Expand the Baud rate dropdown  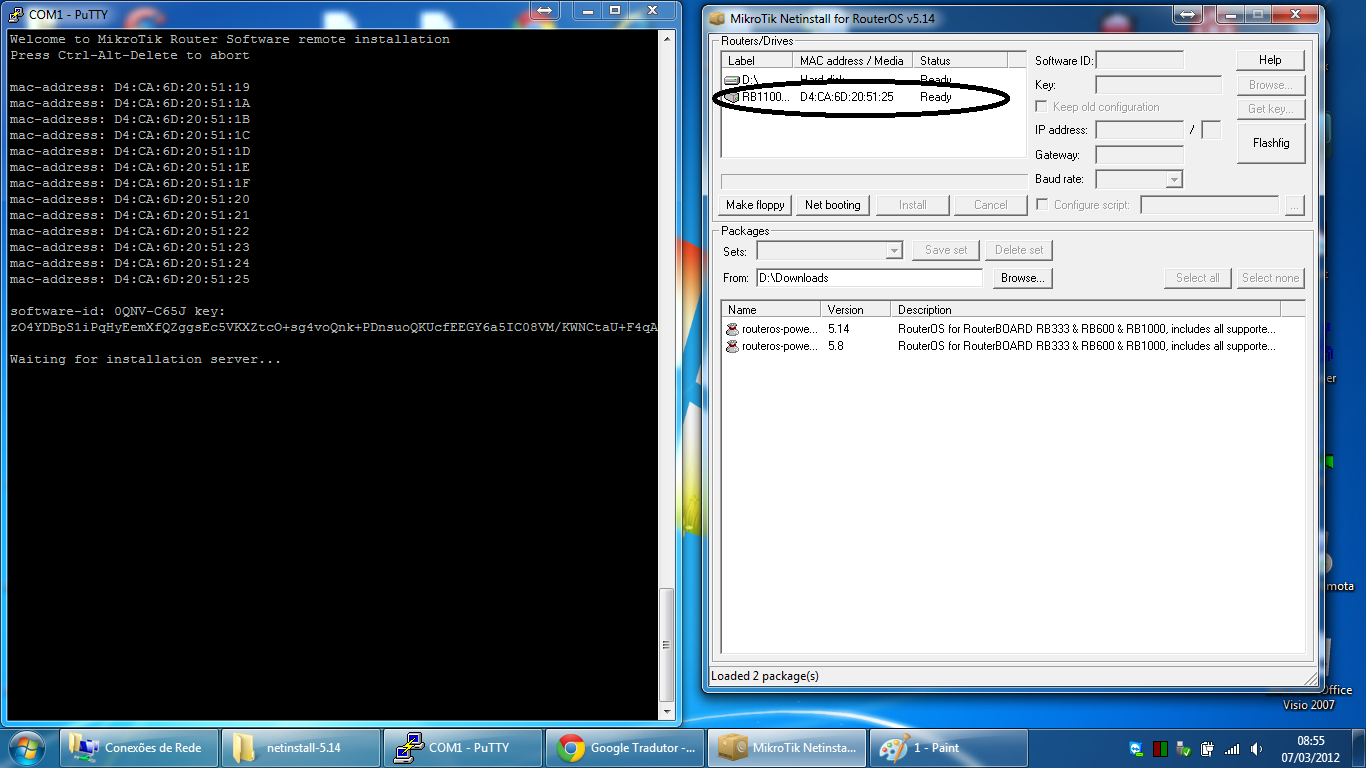[1174, 180]
